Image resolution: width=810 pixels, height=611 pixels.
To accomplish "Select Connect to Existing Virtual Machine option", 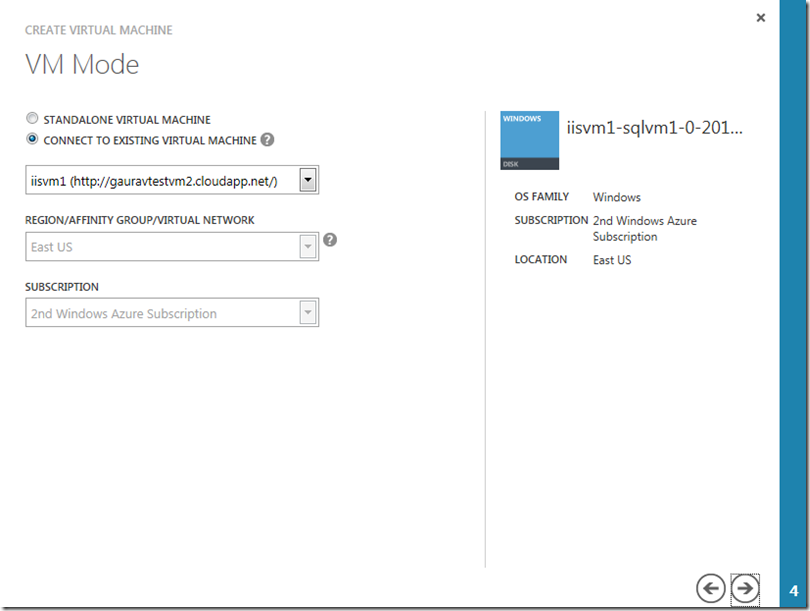I will coord(32,139).
